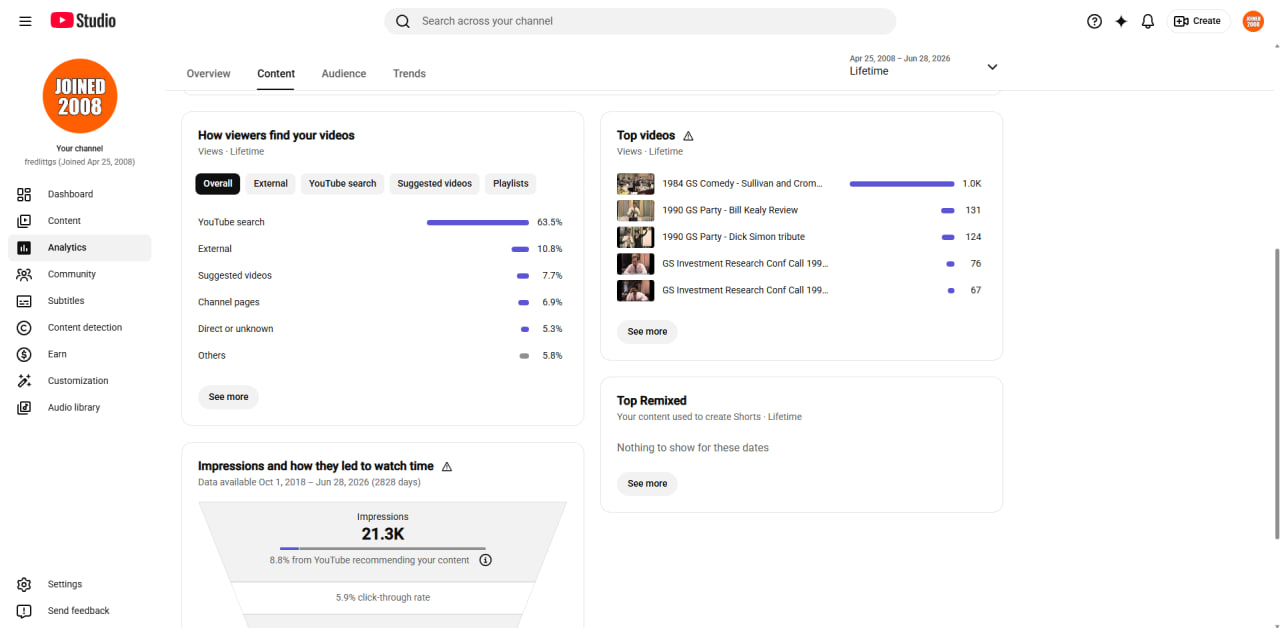This screenshot has height=628, width=1280.
Task: Click the Subtitles sidebar icon
Action: point(24,301)
